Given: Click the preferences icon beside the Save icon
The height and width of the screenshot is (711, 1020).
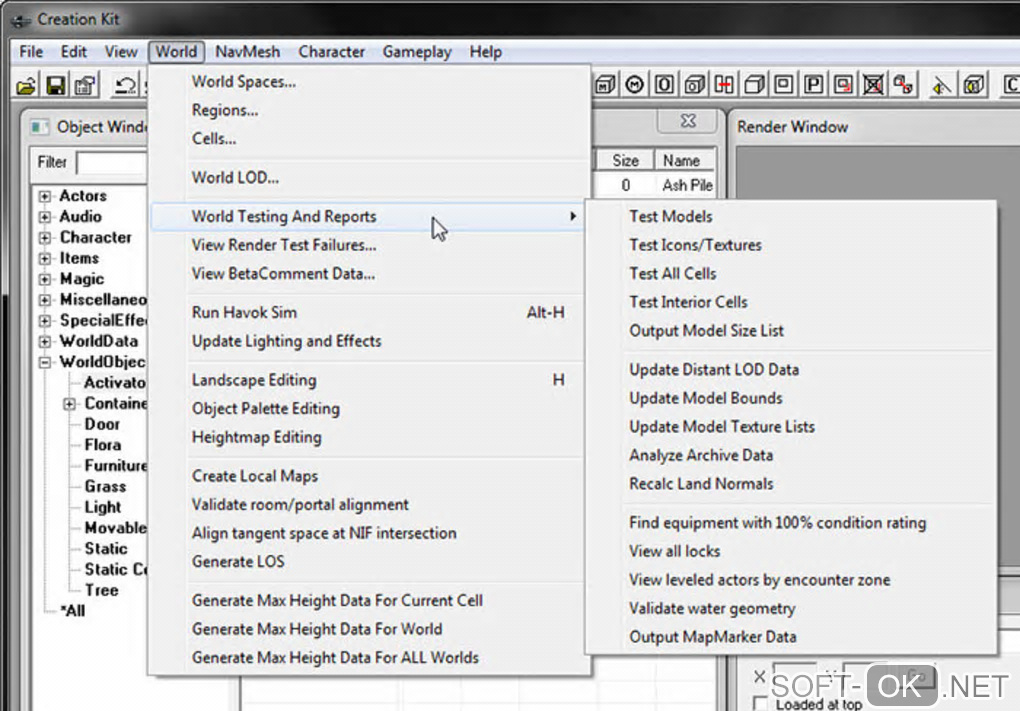Looking at the screenshot, I should [85, 85].
